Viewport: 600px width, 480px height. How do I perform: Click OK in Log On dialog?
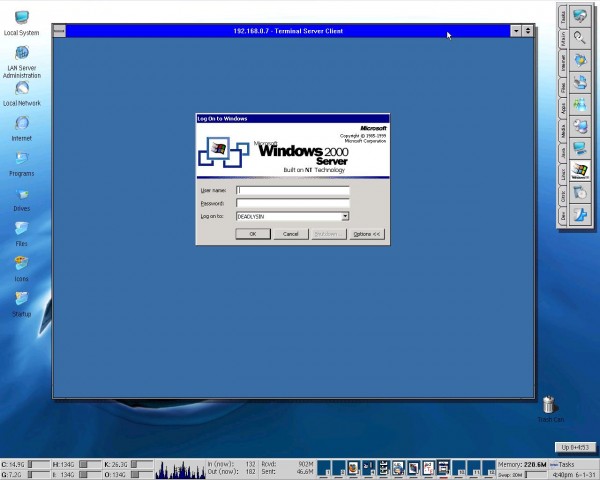[253, 234]
